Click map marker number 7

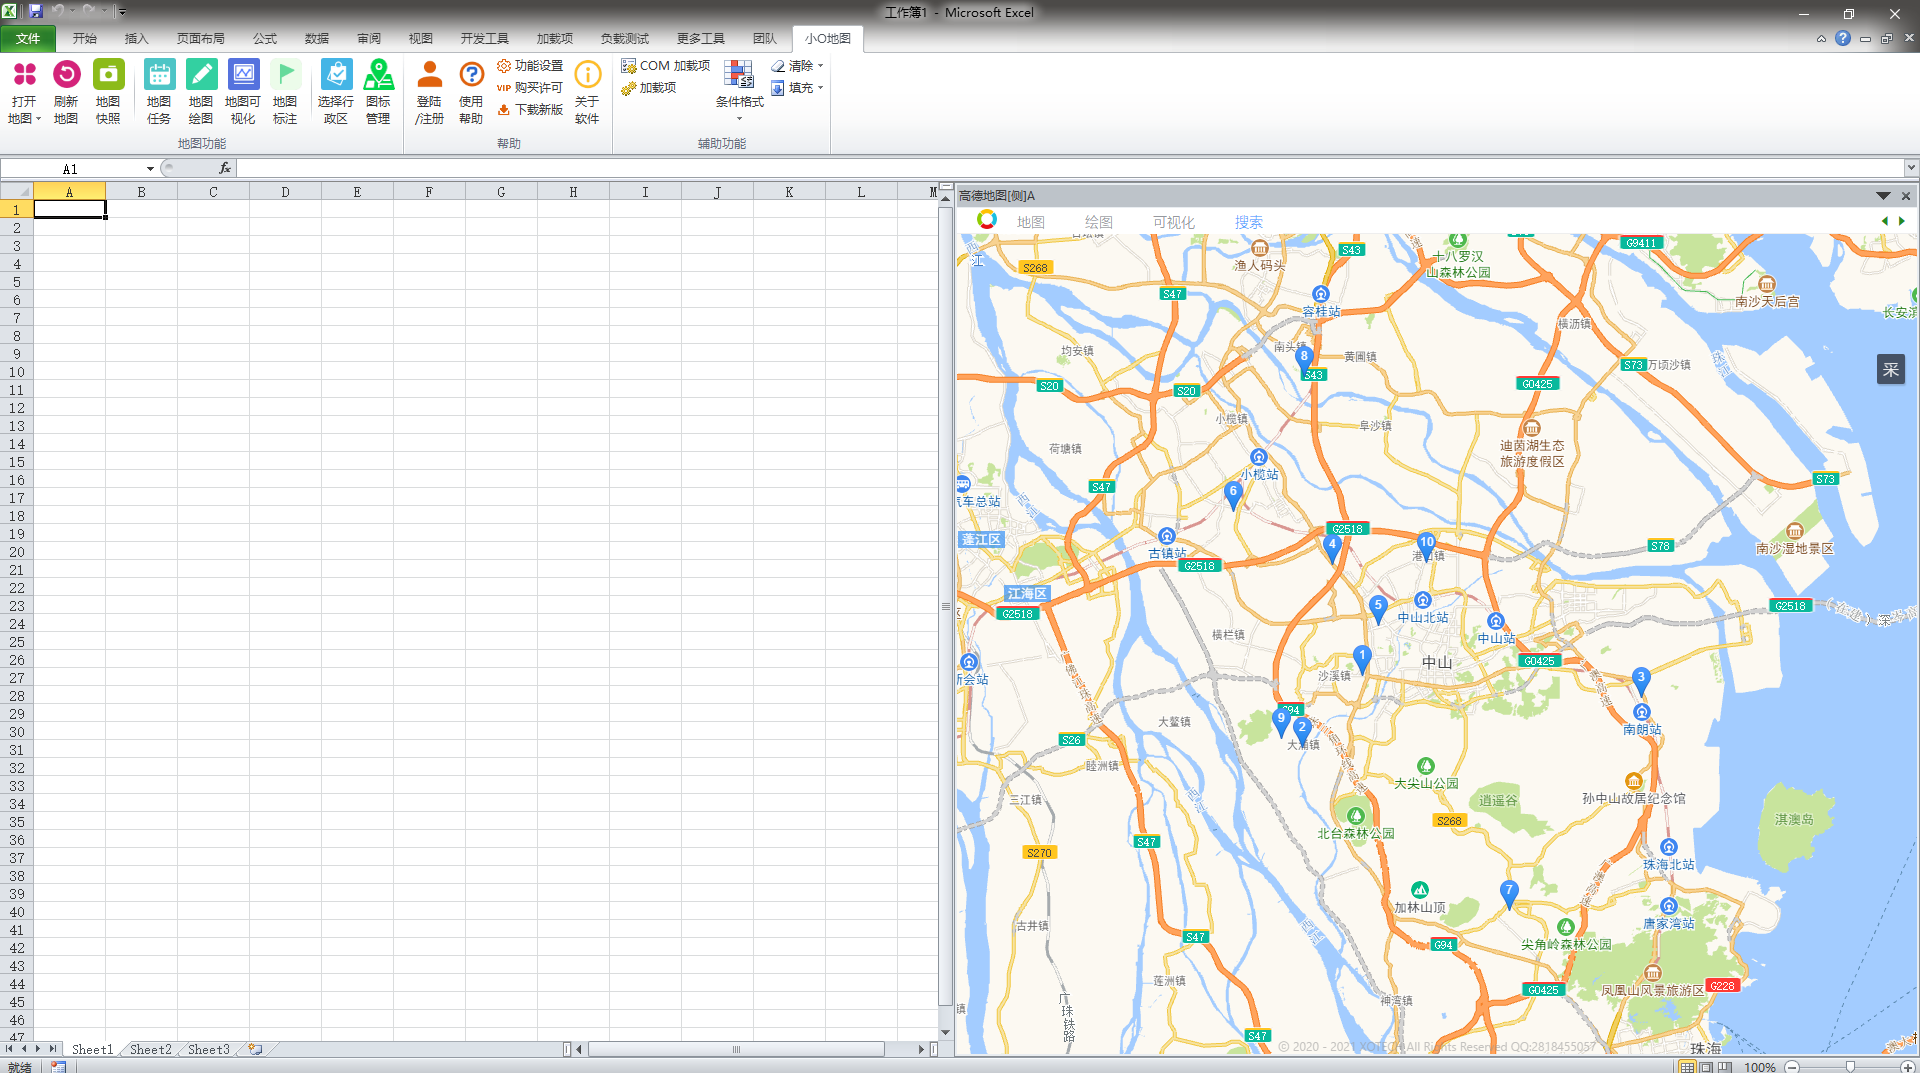[1509, 893]
